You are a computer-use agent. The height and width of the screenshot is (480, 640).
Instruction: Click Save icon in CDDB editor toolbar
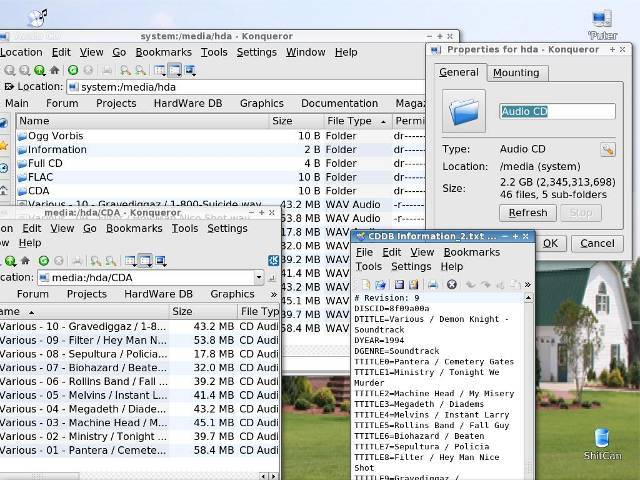(399, 284)
